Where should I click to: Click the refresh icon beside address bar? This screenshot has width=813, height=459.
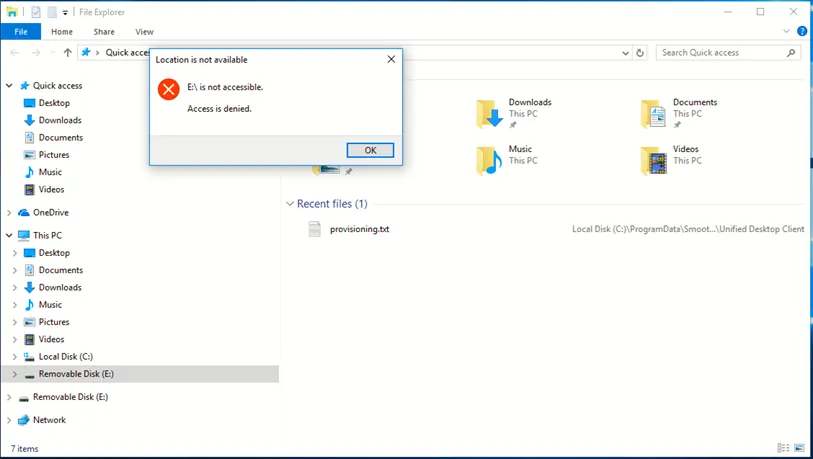click(640, 52)
